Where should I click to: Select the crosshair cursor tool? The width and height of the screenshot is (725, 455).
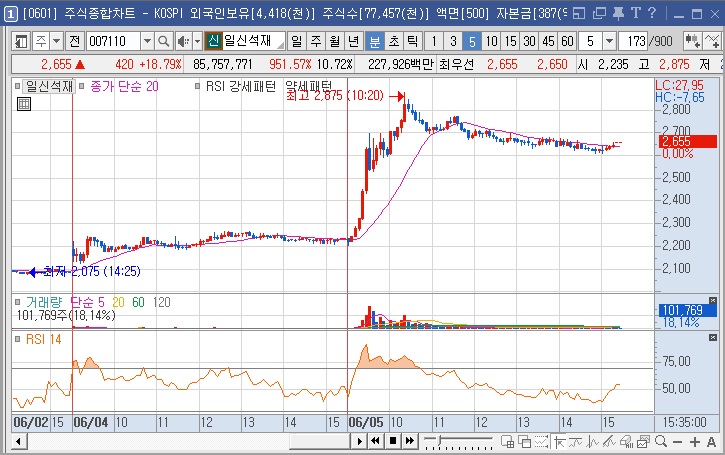point(559,442)
